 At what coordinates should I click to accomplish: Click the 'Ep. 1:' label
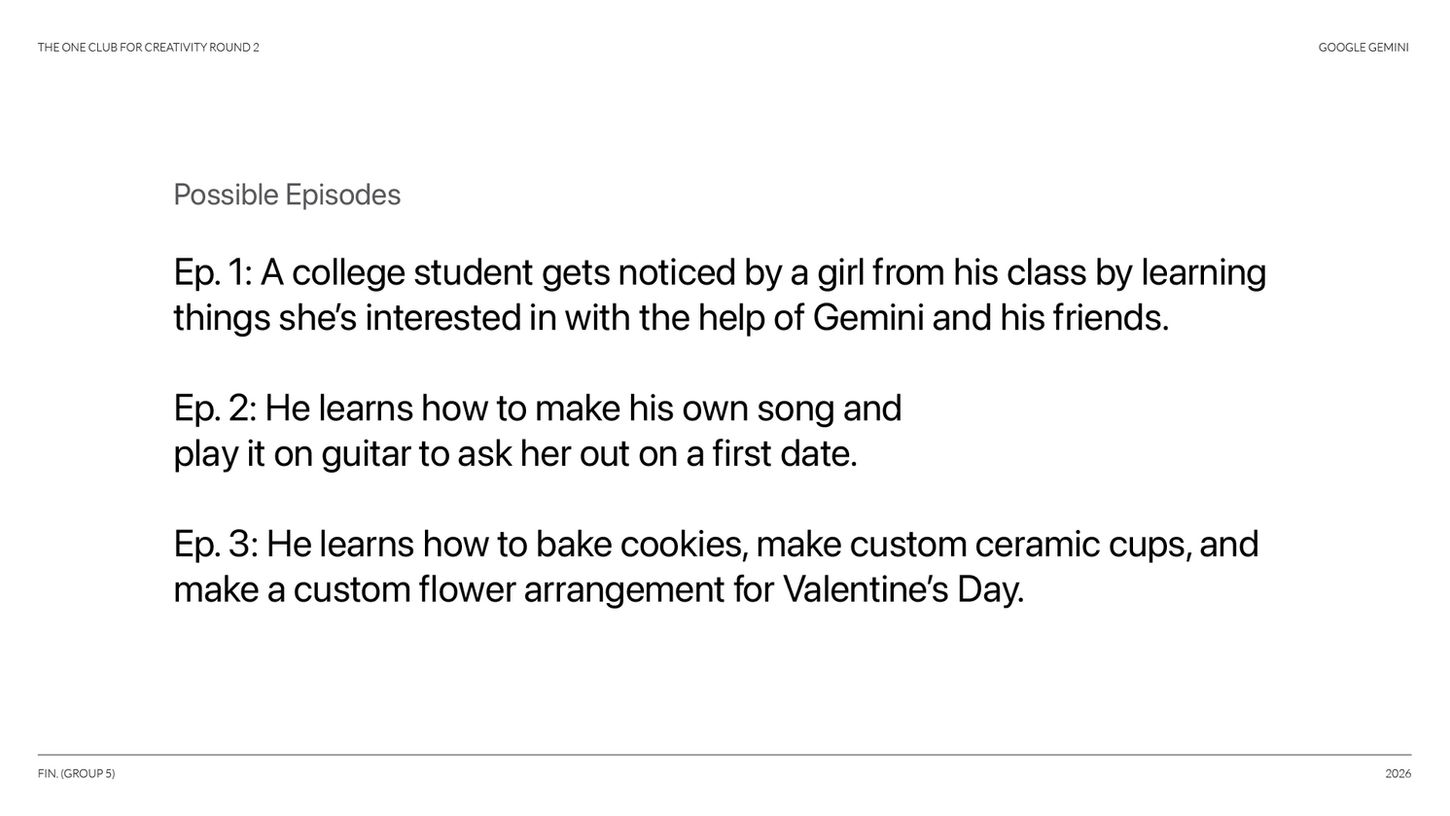[x=213, y=273]
